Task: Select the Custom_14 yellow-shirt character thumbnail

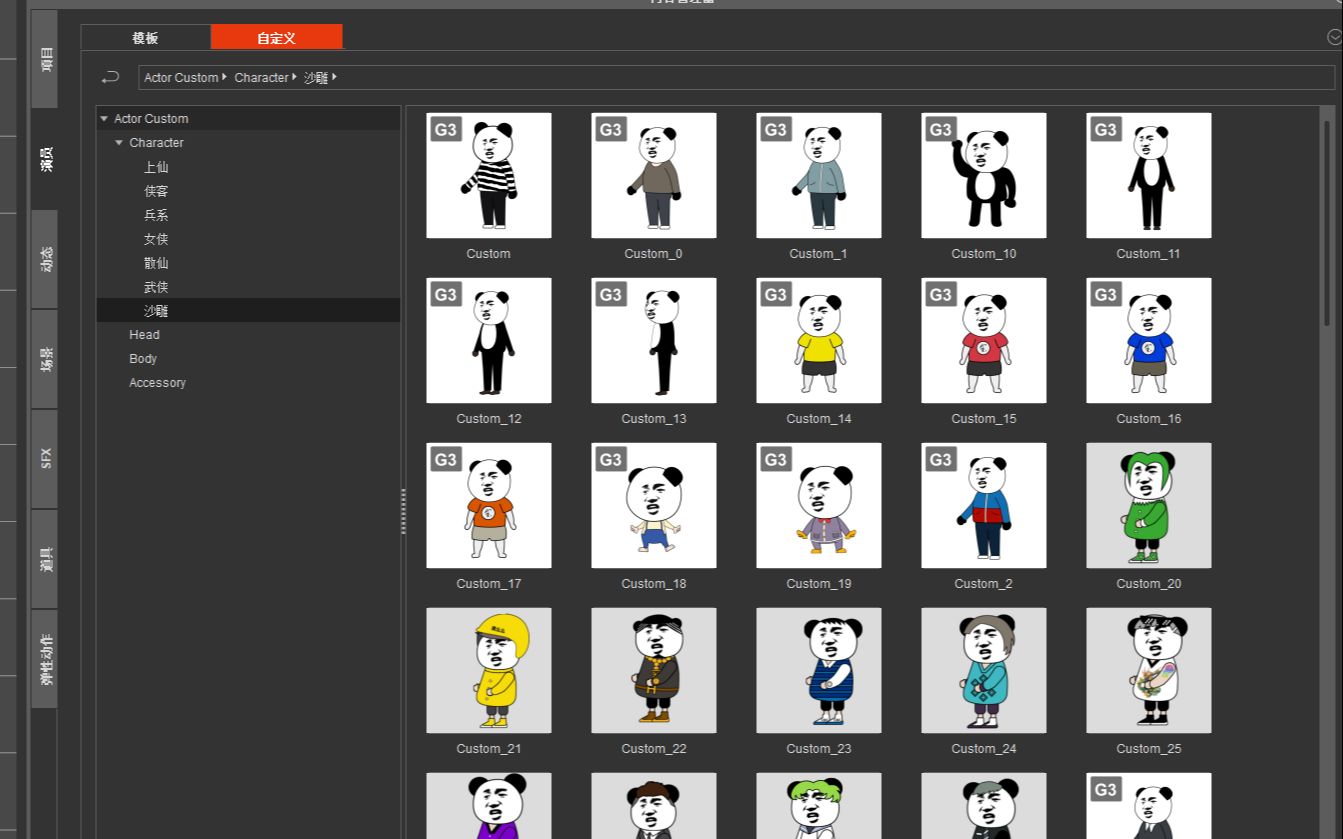Action: pos(819,340)
